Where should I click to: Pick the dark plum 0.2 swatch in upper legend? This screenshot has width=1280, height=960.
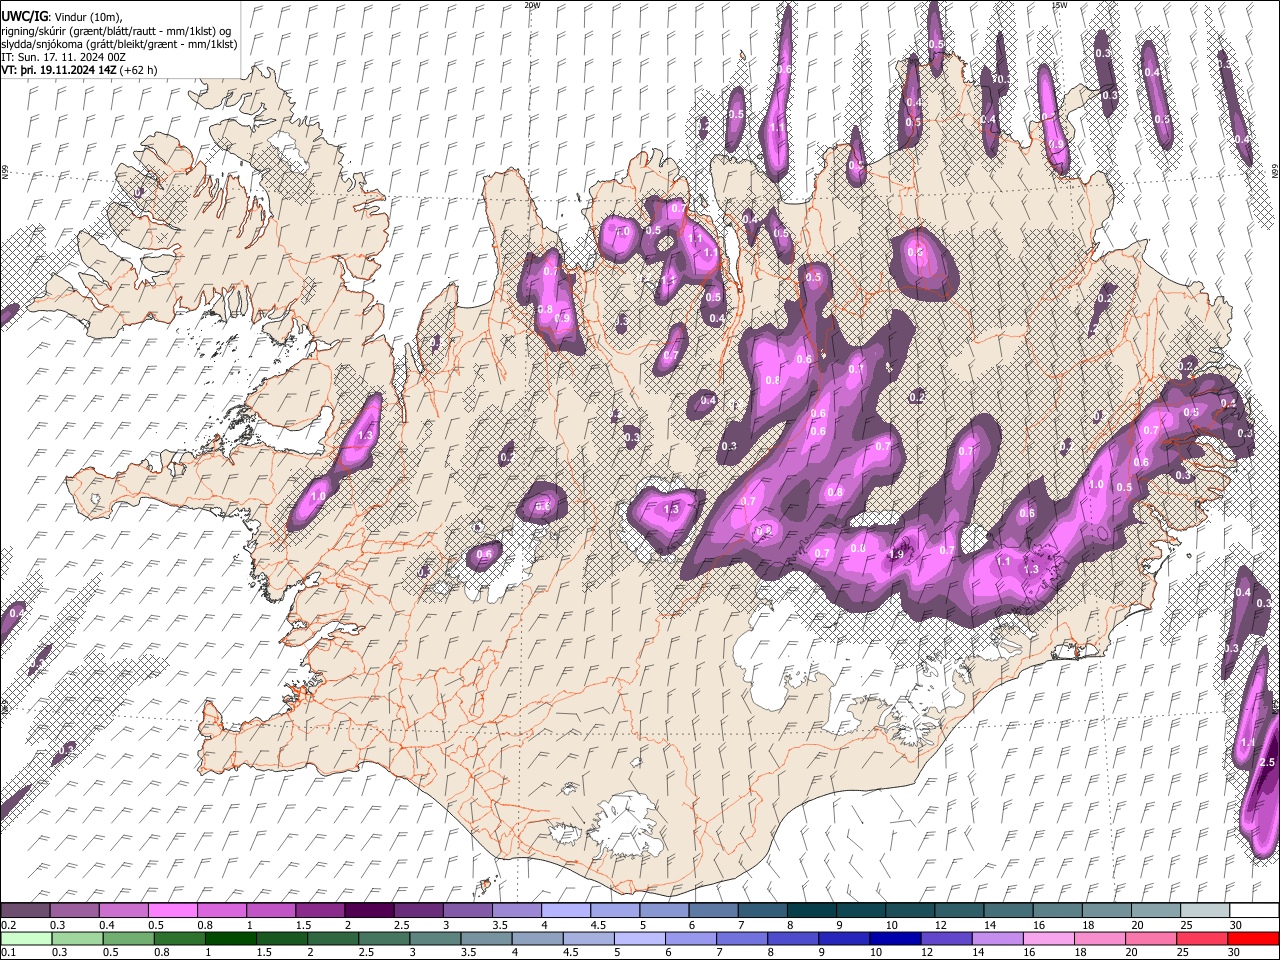pyautogui.click(x=26, y=911)
